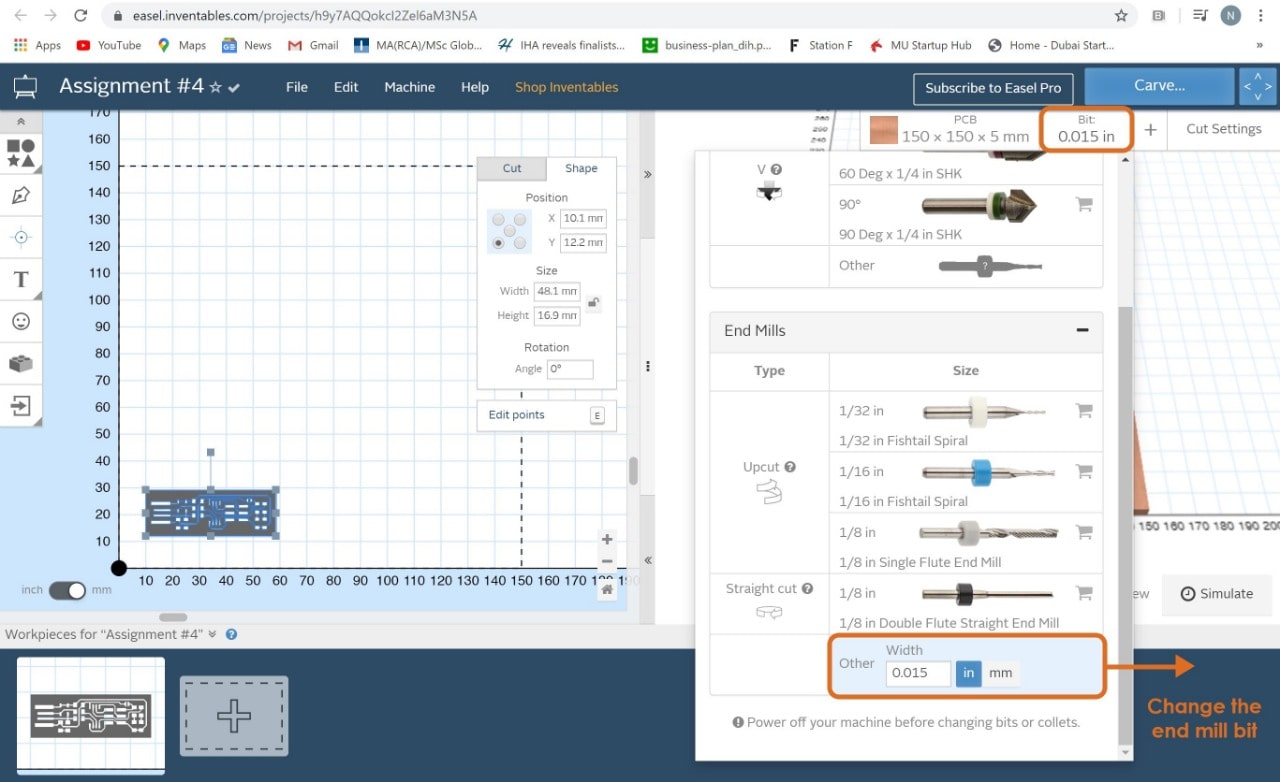Open the Help menu
Image resolution: width=1280 pixels, height=782 pixels.
pyautogui.click(x=475, y=87)
